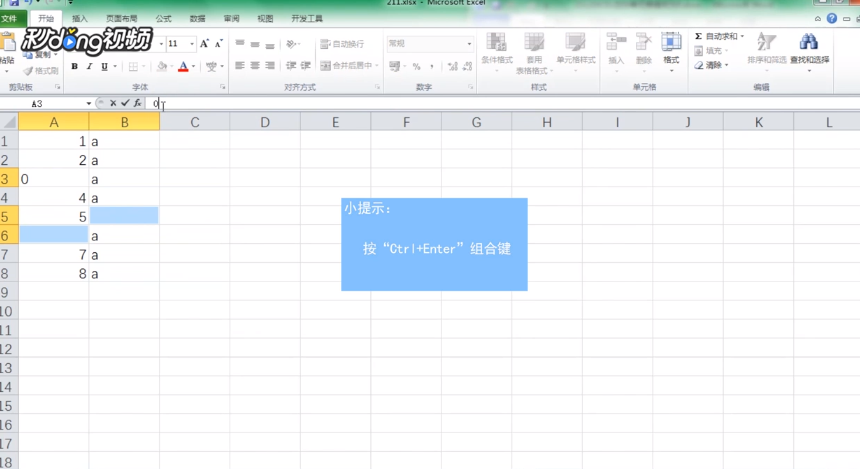Image resolution: width=860 pixels, height=469 pixels.
Task: Switch to the formulas (公式) tab
Action: pos(163,19)
